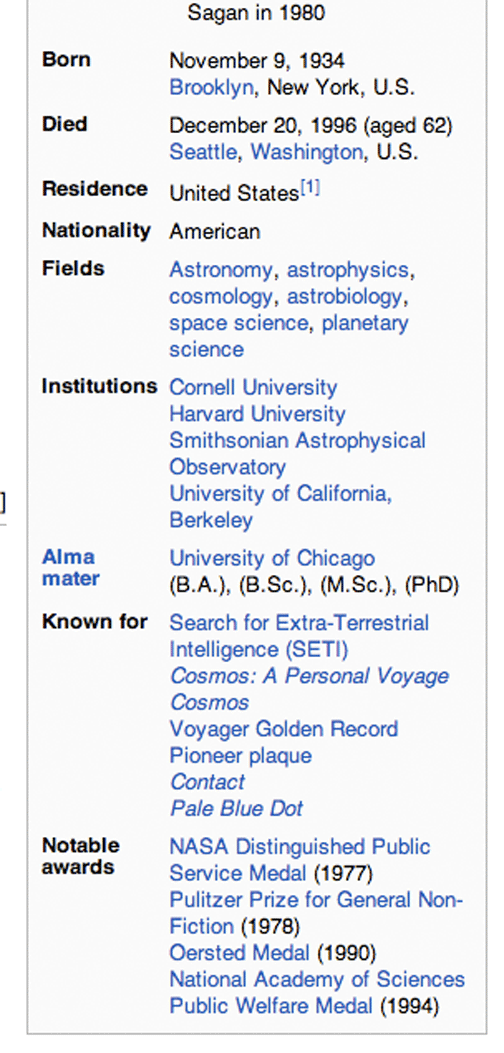Follow the Smithsonian Astrophysical Observatory link
Image resolution: width=504 pixels, height=1053 pixels.
(x=297, y=453)
